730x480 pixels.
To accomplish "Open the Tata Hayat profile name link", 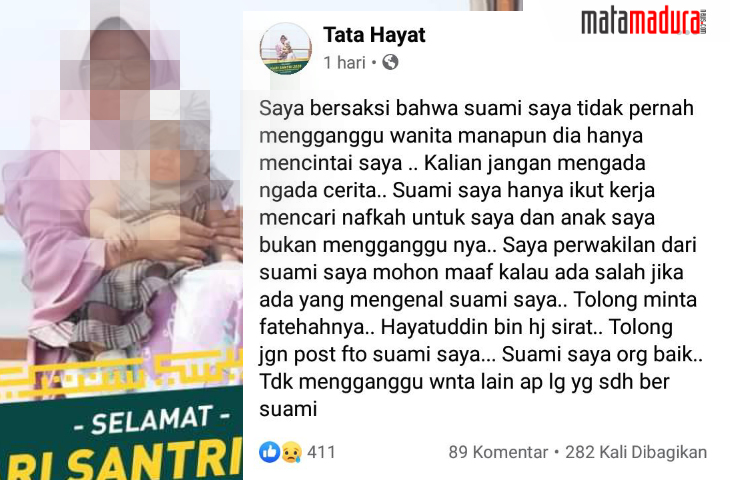I will coord(374,35).
